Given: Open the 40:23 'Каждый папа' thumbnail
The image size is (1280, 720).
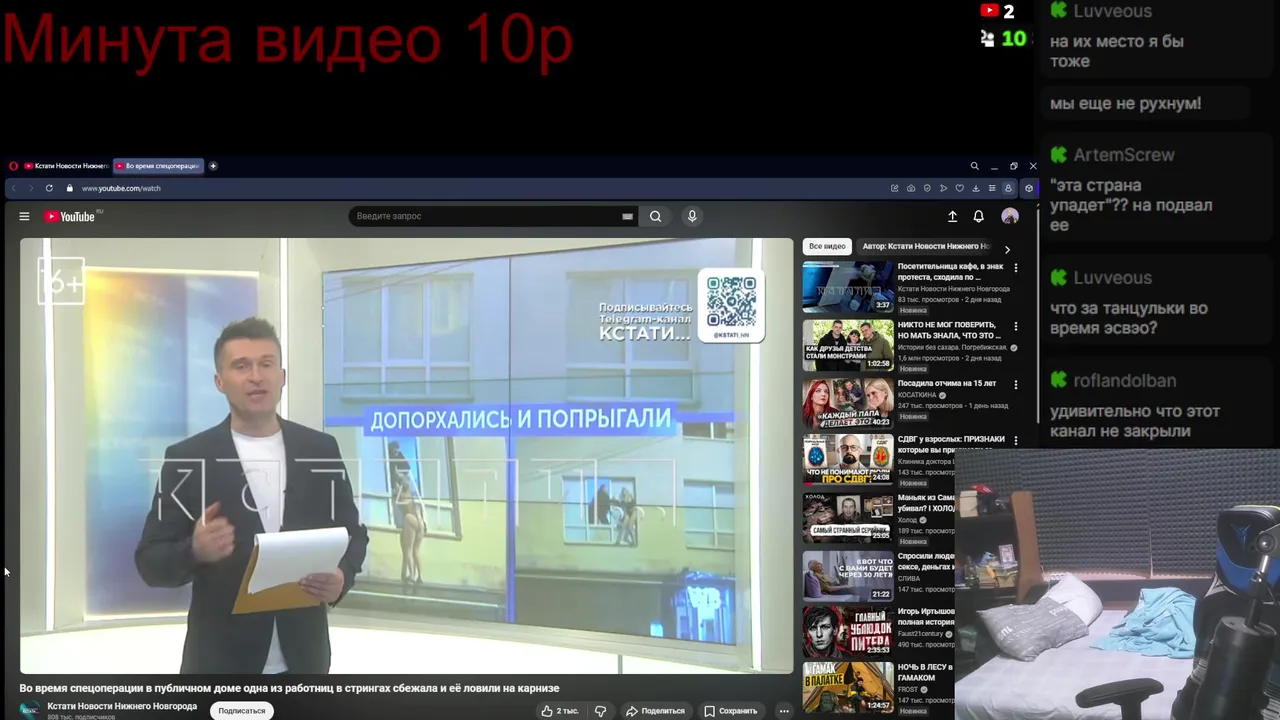Looking at the screenshot, I should [848, 403].
